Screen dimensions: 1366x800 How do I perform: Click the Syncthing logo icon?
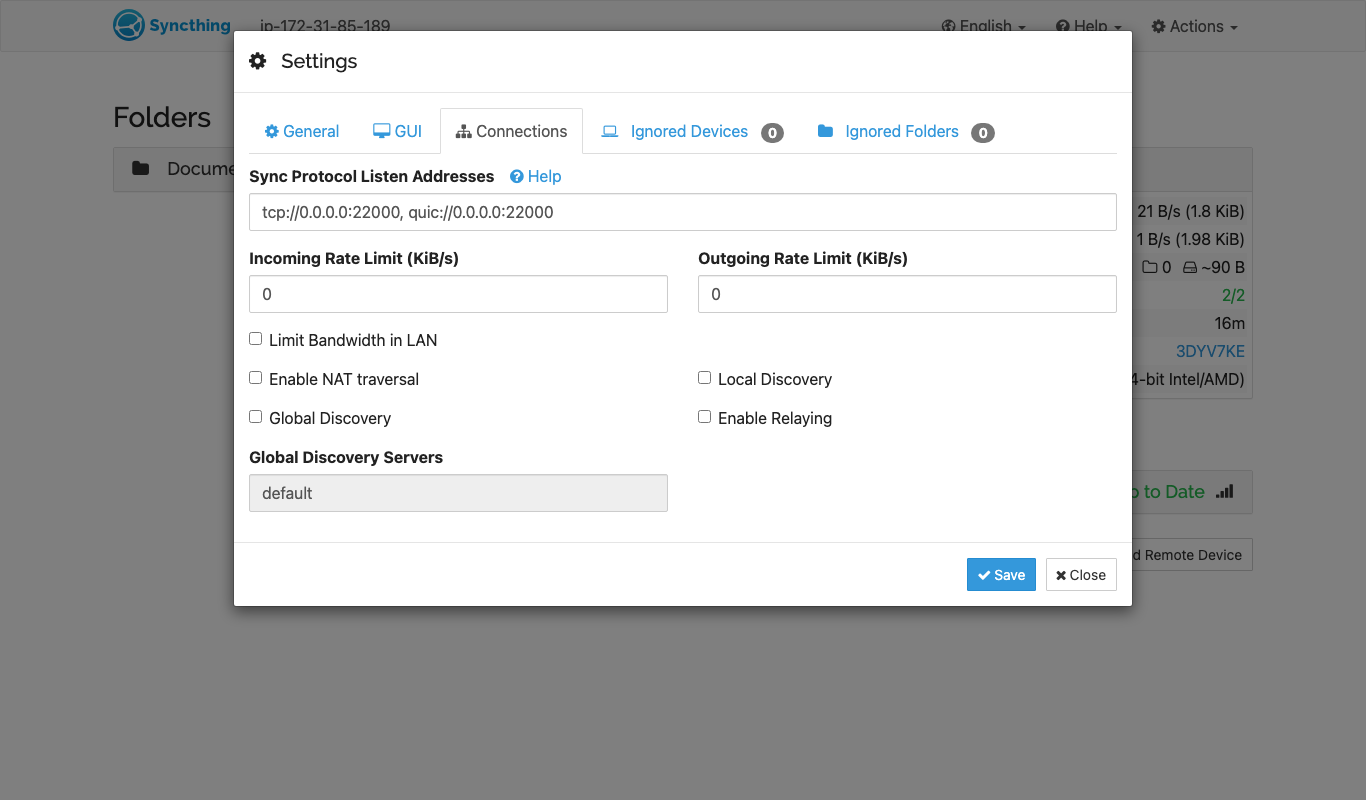click(129, 25)
